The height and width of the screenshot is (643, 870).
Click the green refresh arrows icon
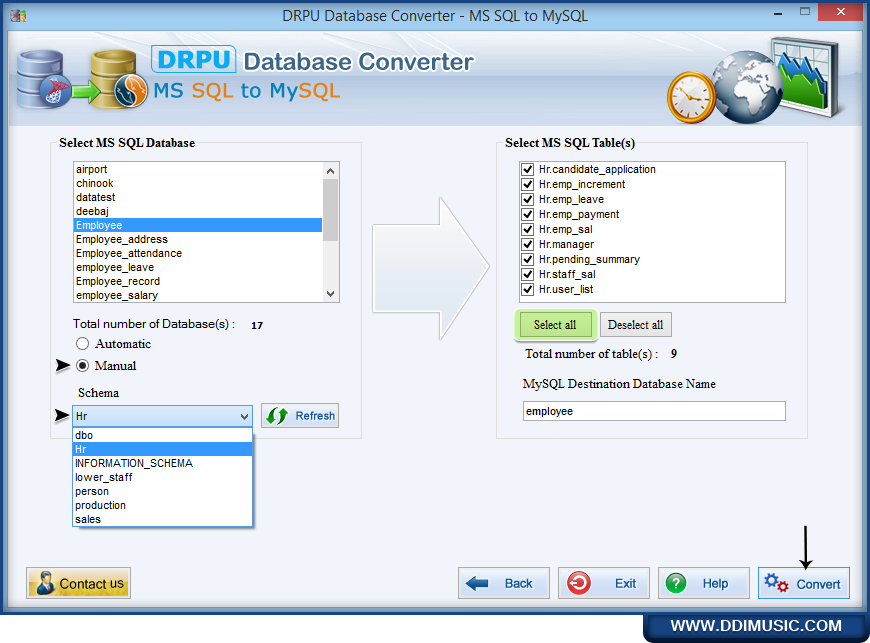point(277,416)
